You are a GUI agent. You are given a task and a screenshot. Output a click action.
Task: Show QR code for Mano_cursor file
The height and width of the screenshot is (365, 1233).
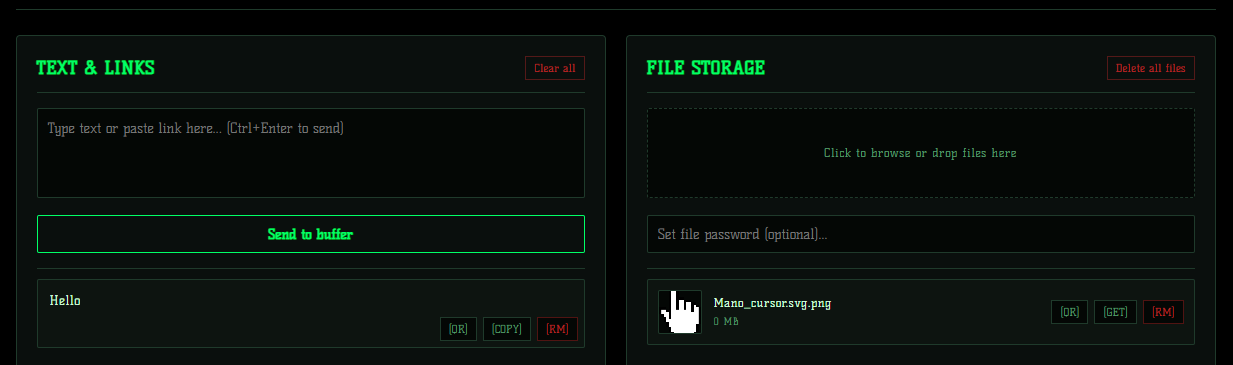(x=1069, y=312)
